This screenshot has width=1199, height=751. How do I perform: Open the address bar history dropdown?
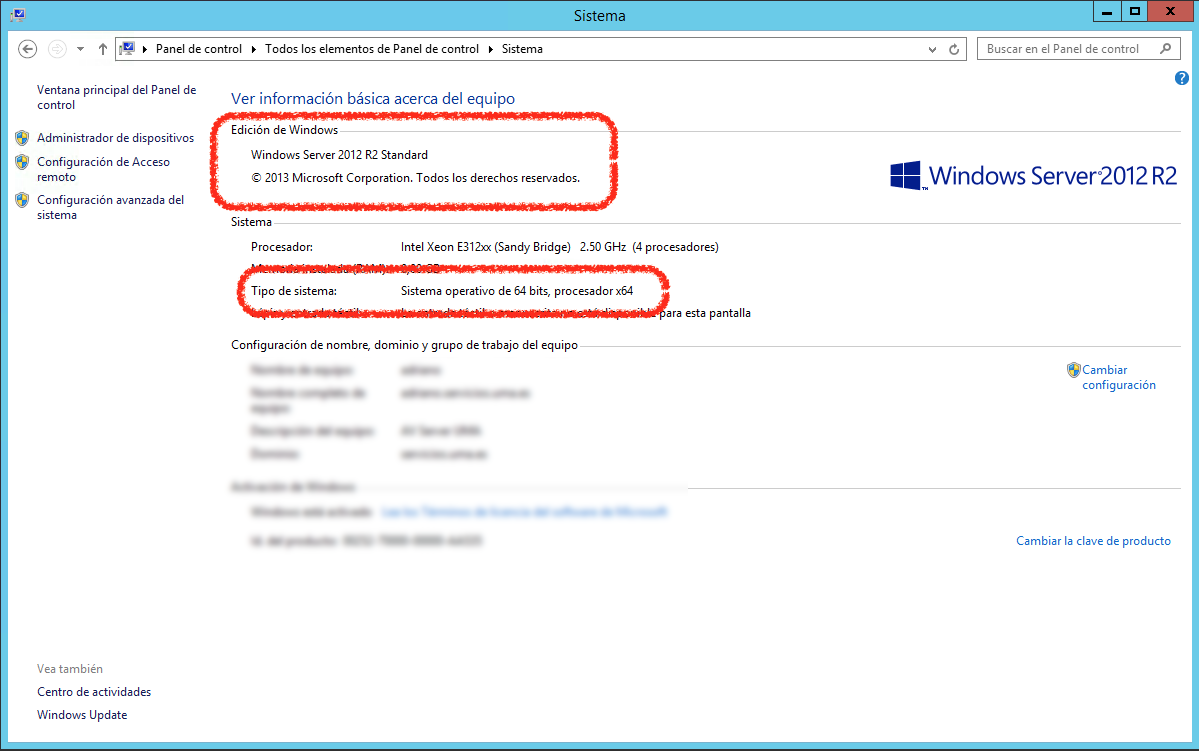932,50
